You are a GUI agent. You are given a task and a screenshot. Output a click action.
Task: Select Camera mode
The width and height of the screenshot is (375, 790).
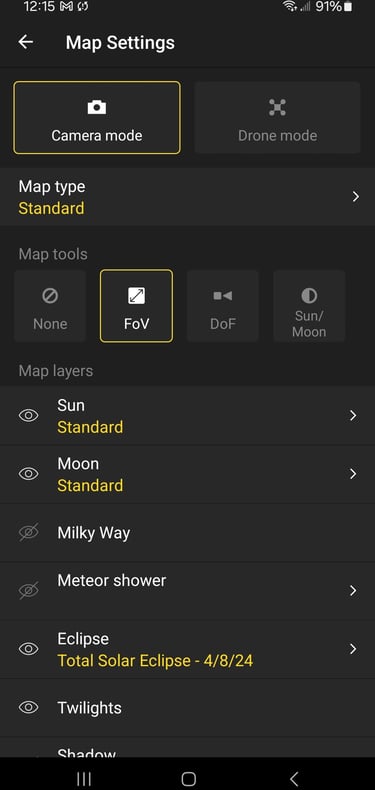coord(97,117)
